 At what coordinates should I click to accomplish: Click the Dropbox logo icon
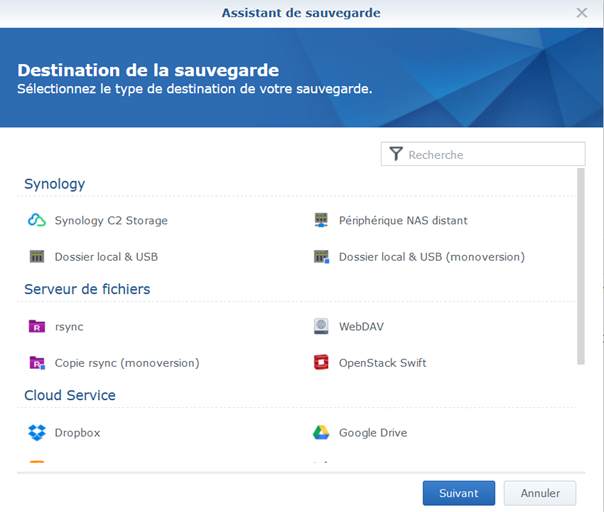pyautogui.click(x=37, y=433)
